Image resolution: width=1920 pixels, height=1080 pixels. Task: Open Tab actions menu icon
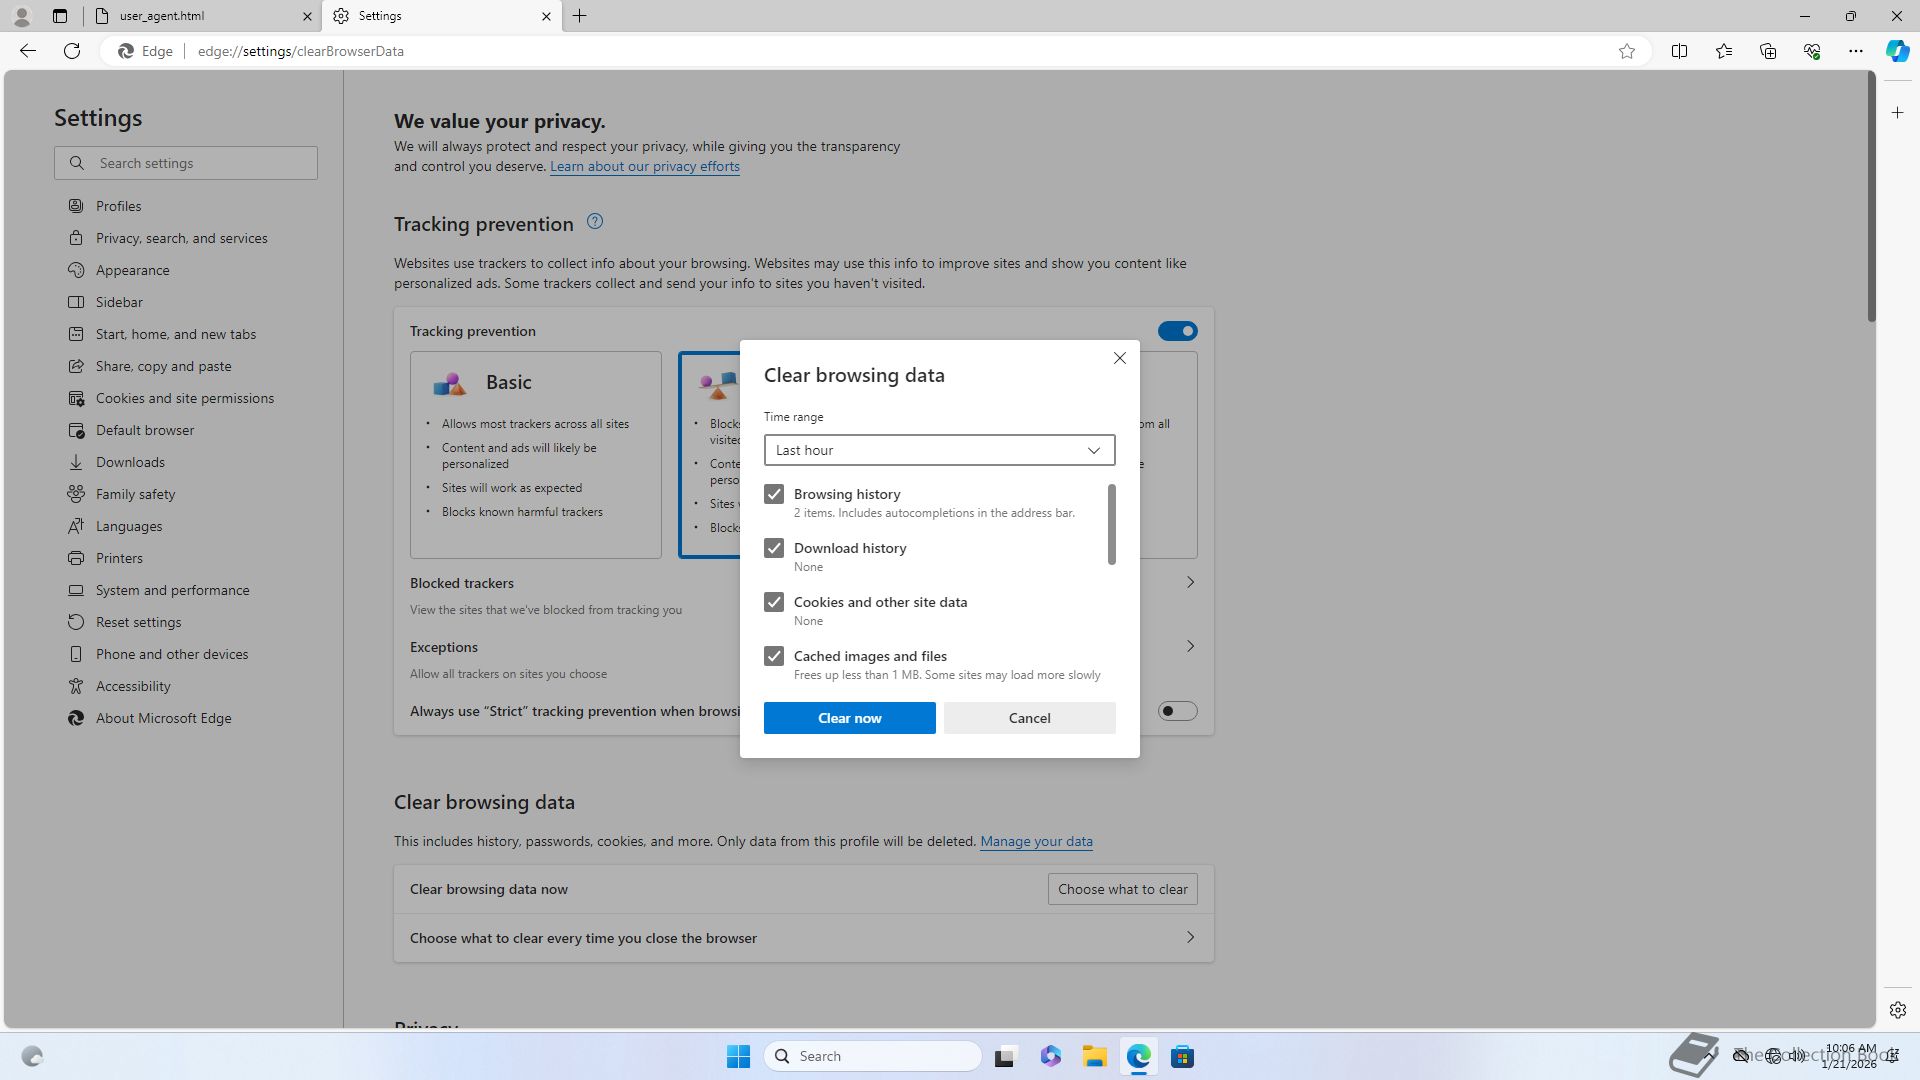[60, 16]
